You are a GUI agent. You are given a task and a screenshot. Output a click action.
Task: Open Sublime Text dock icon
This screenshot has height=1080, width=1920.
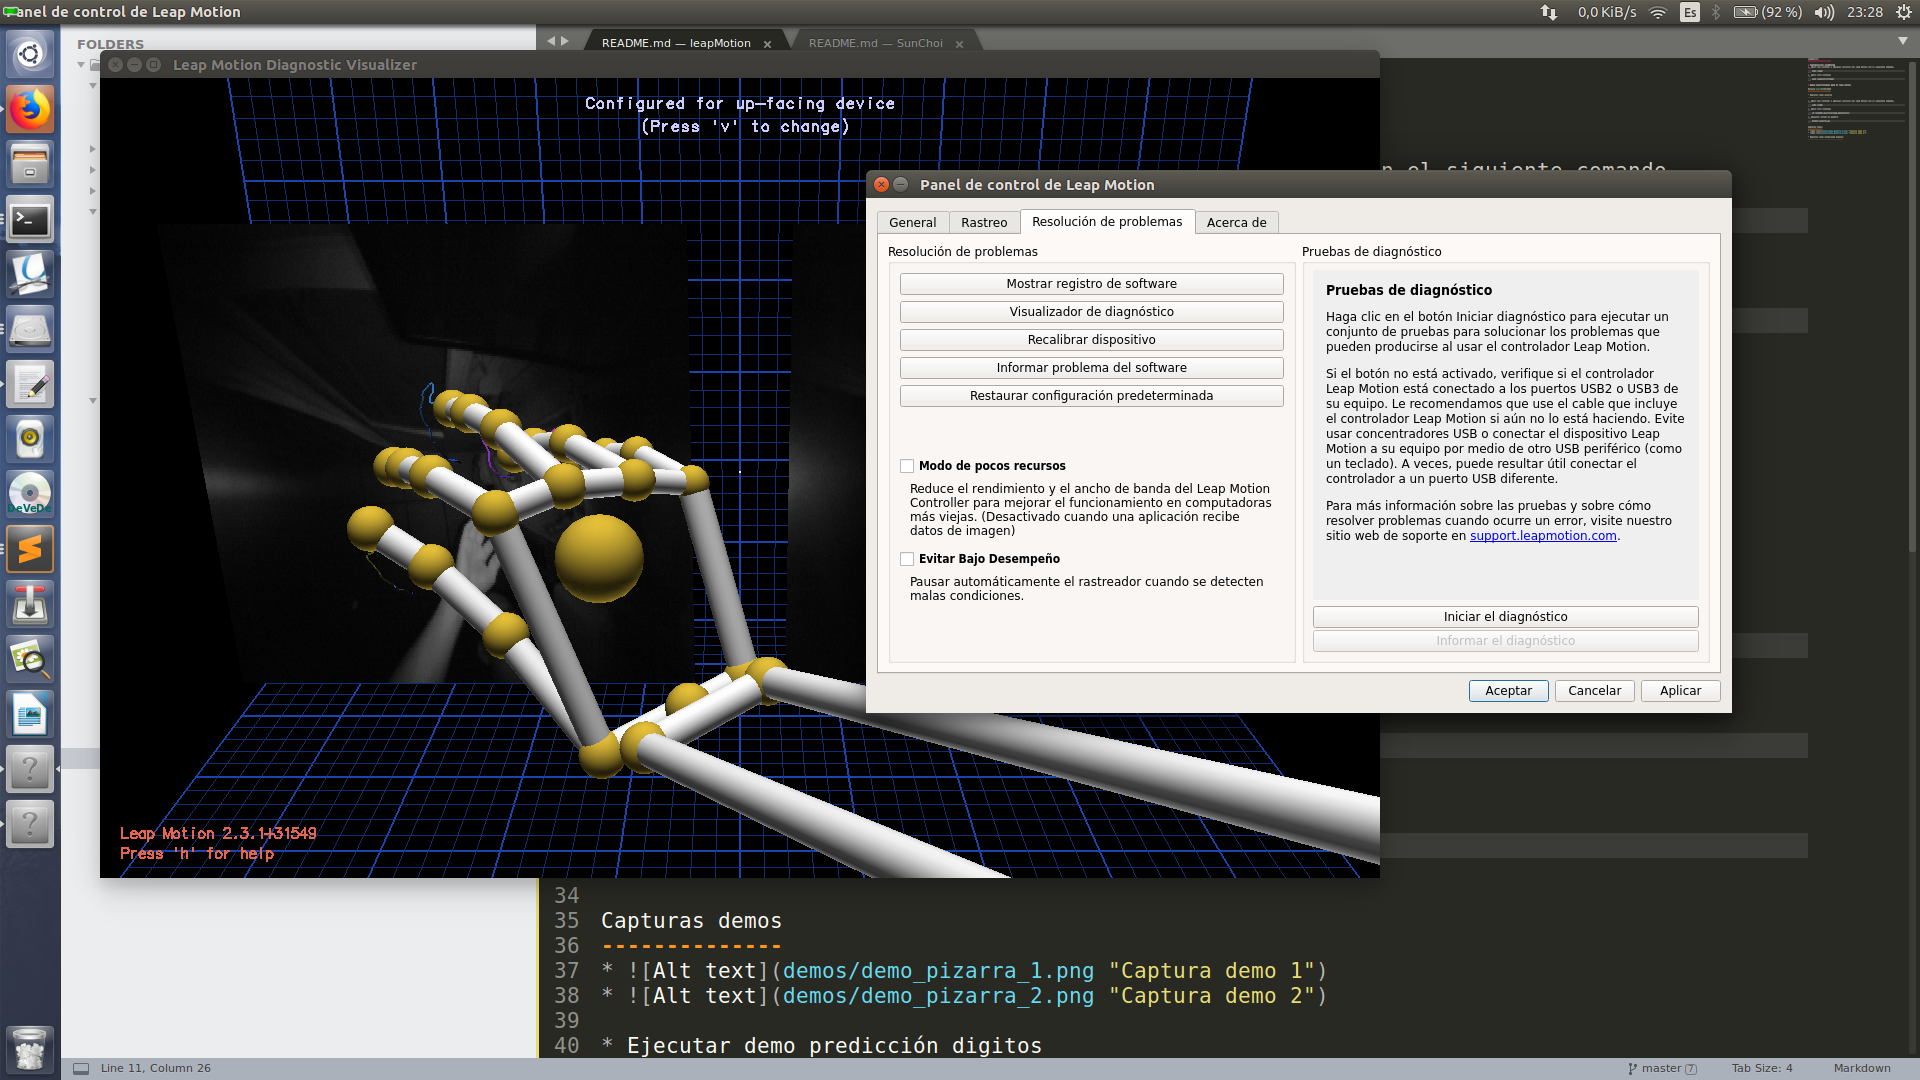(30, 549)
